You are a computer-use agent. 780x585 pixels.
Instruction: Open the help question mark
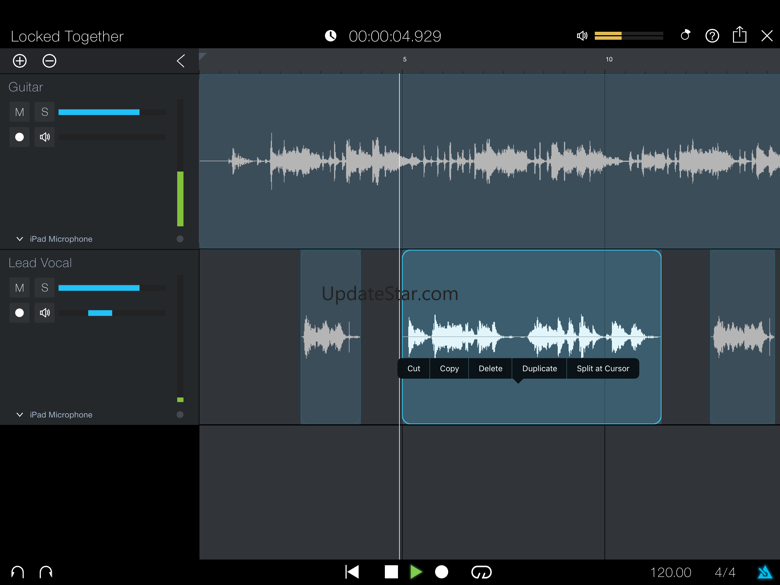click(712, 36)
